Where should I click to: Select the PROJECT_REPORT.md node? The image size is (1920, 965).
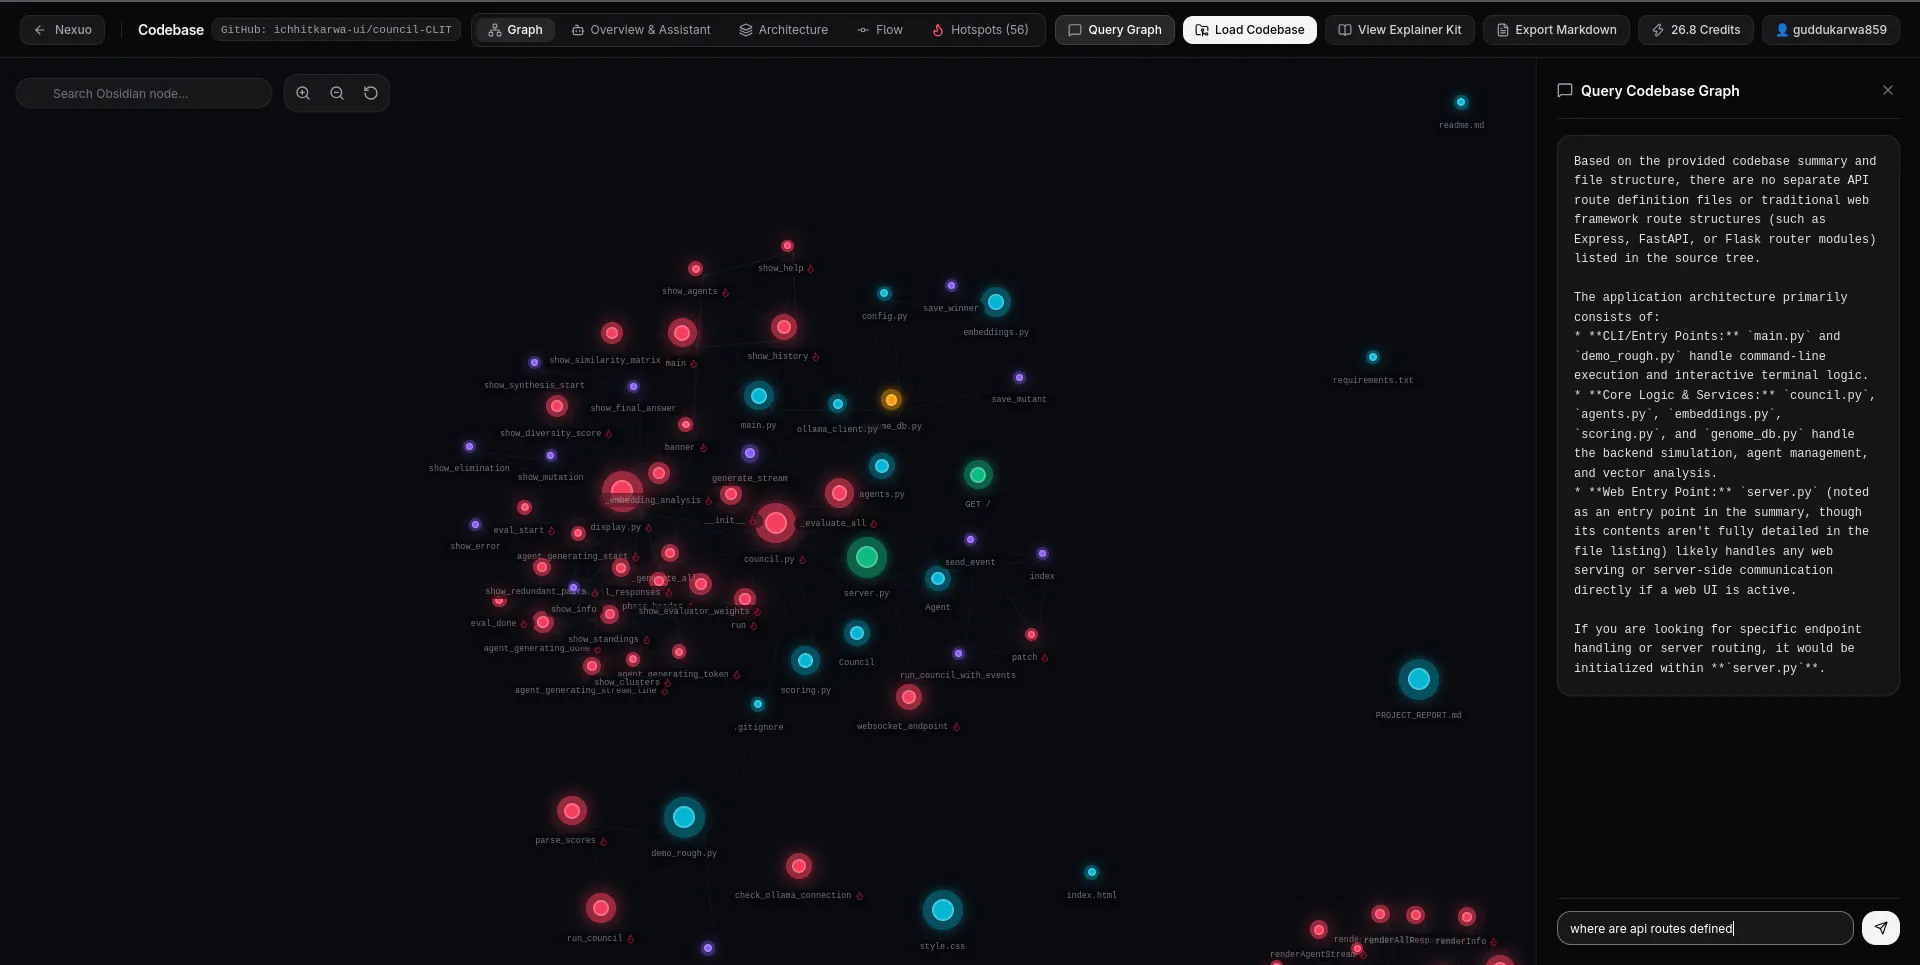tap(1418, 680)
